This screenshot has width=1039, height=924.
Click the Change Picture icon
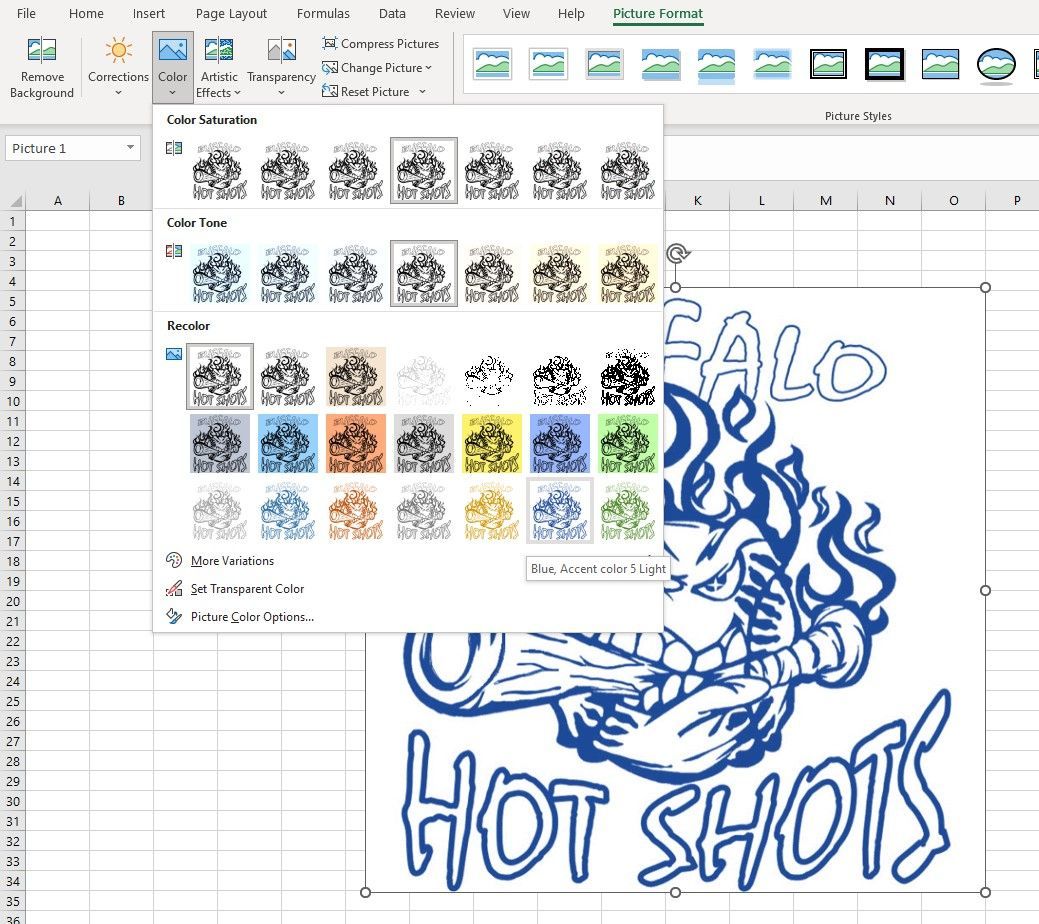pos(329,68)
